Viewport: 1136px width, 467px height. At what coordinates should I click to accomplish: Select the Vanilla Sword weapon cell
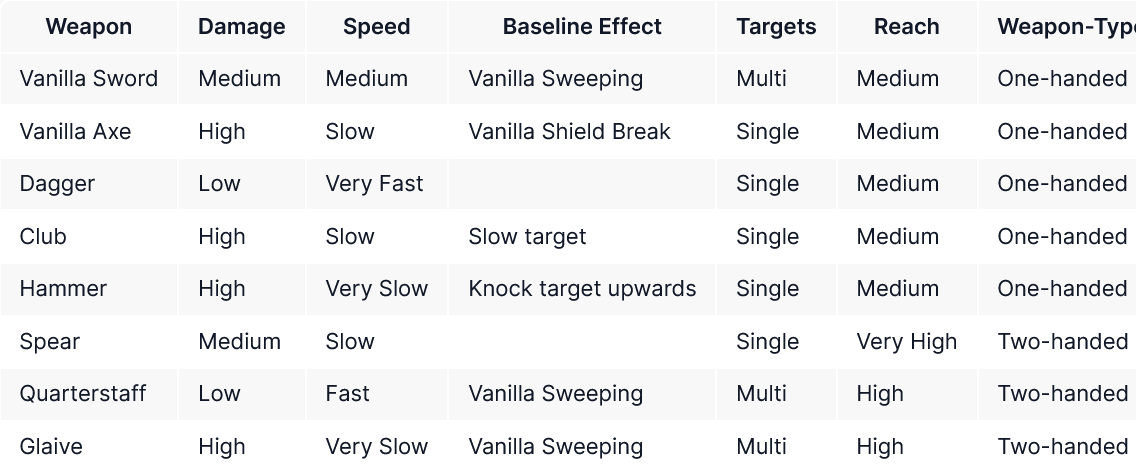click(89, 79)
